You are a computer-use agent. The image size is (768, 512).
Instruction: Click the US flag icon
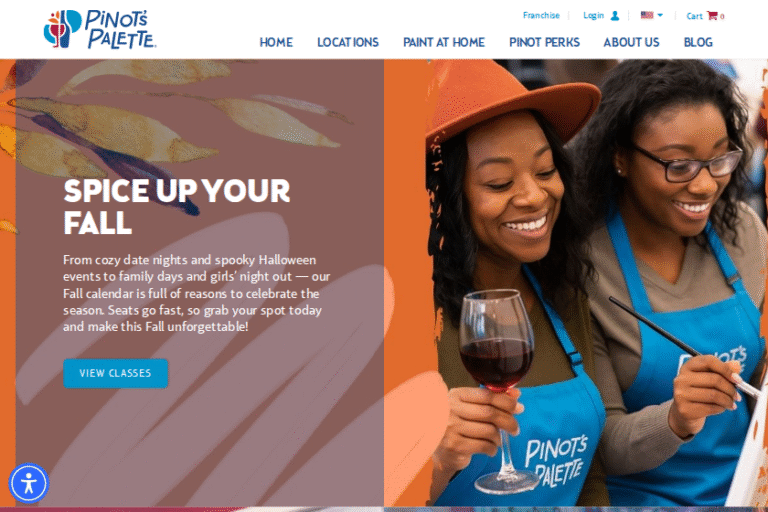pyautogui.click(x=647, y=15)
